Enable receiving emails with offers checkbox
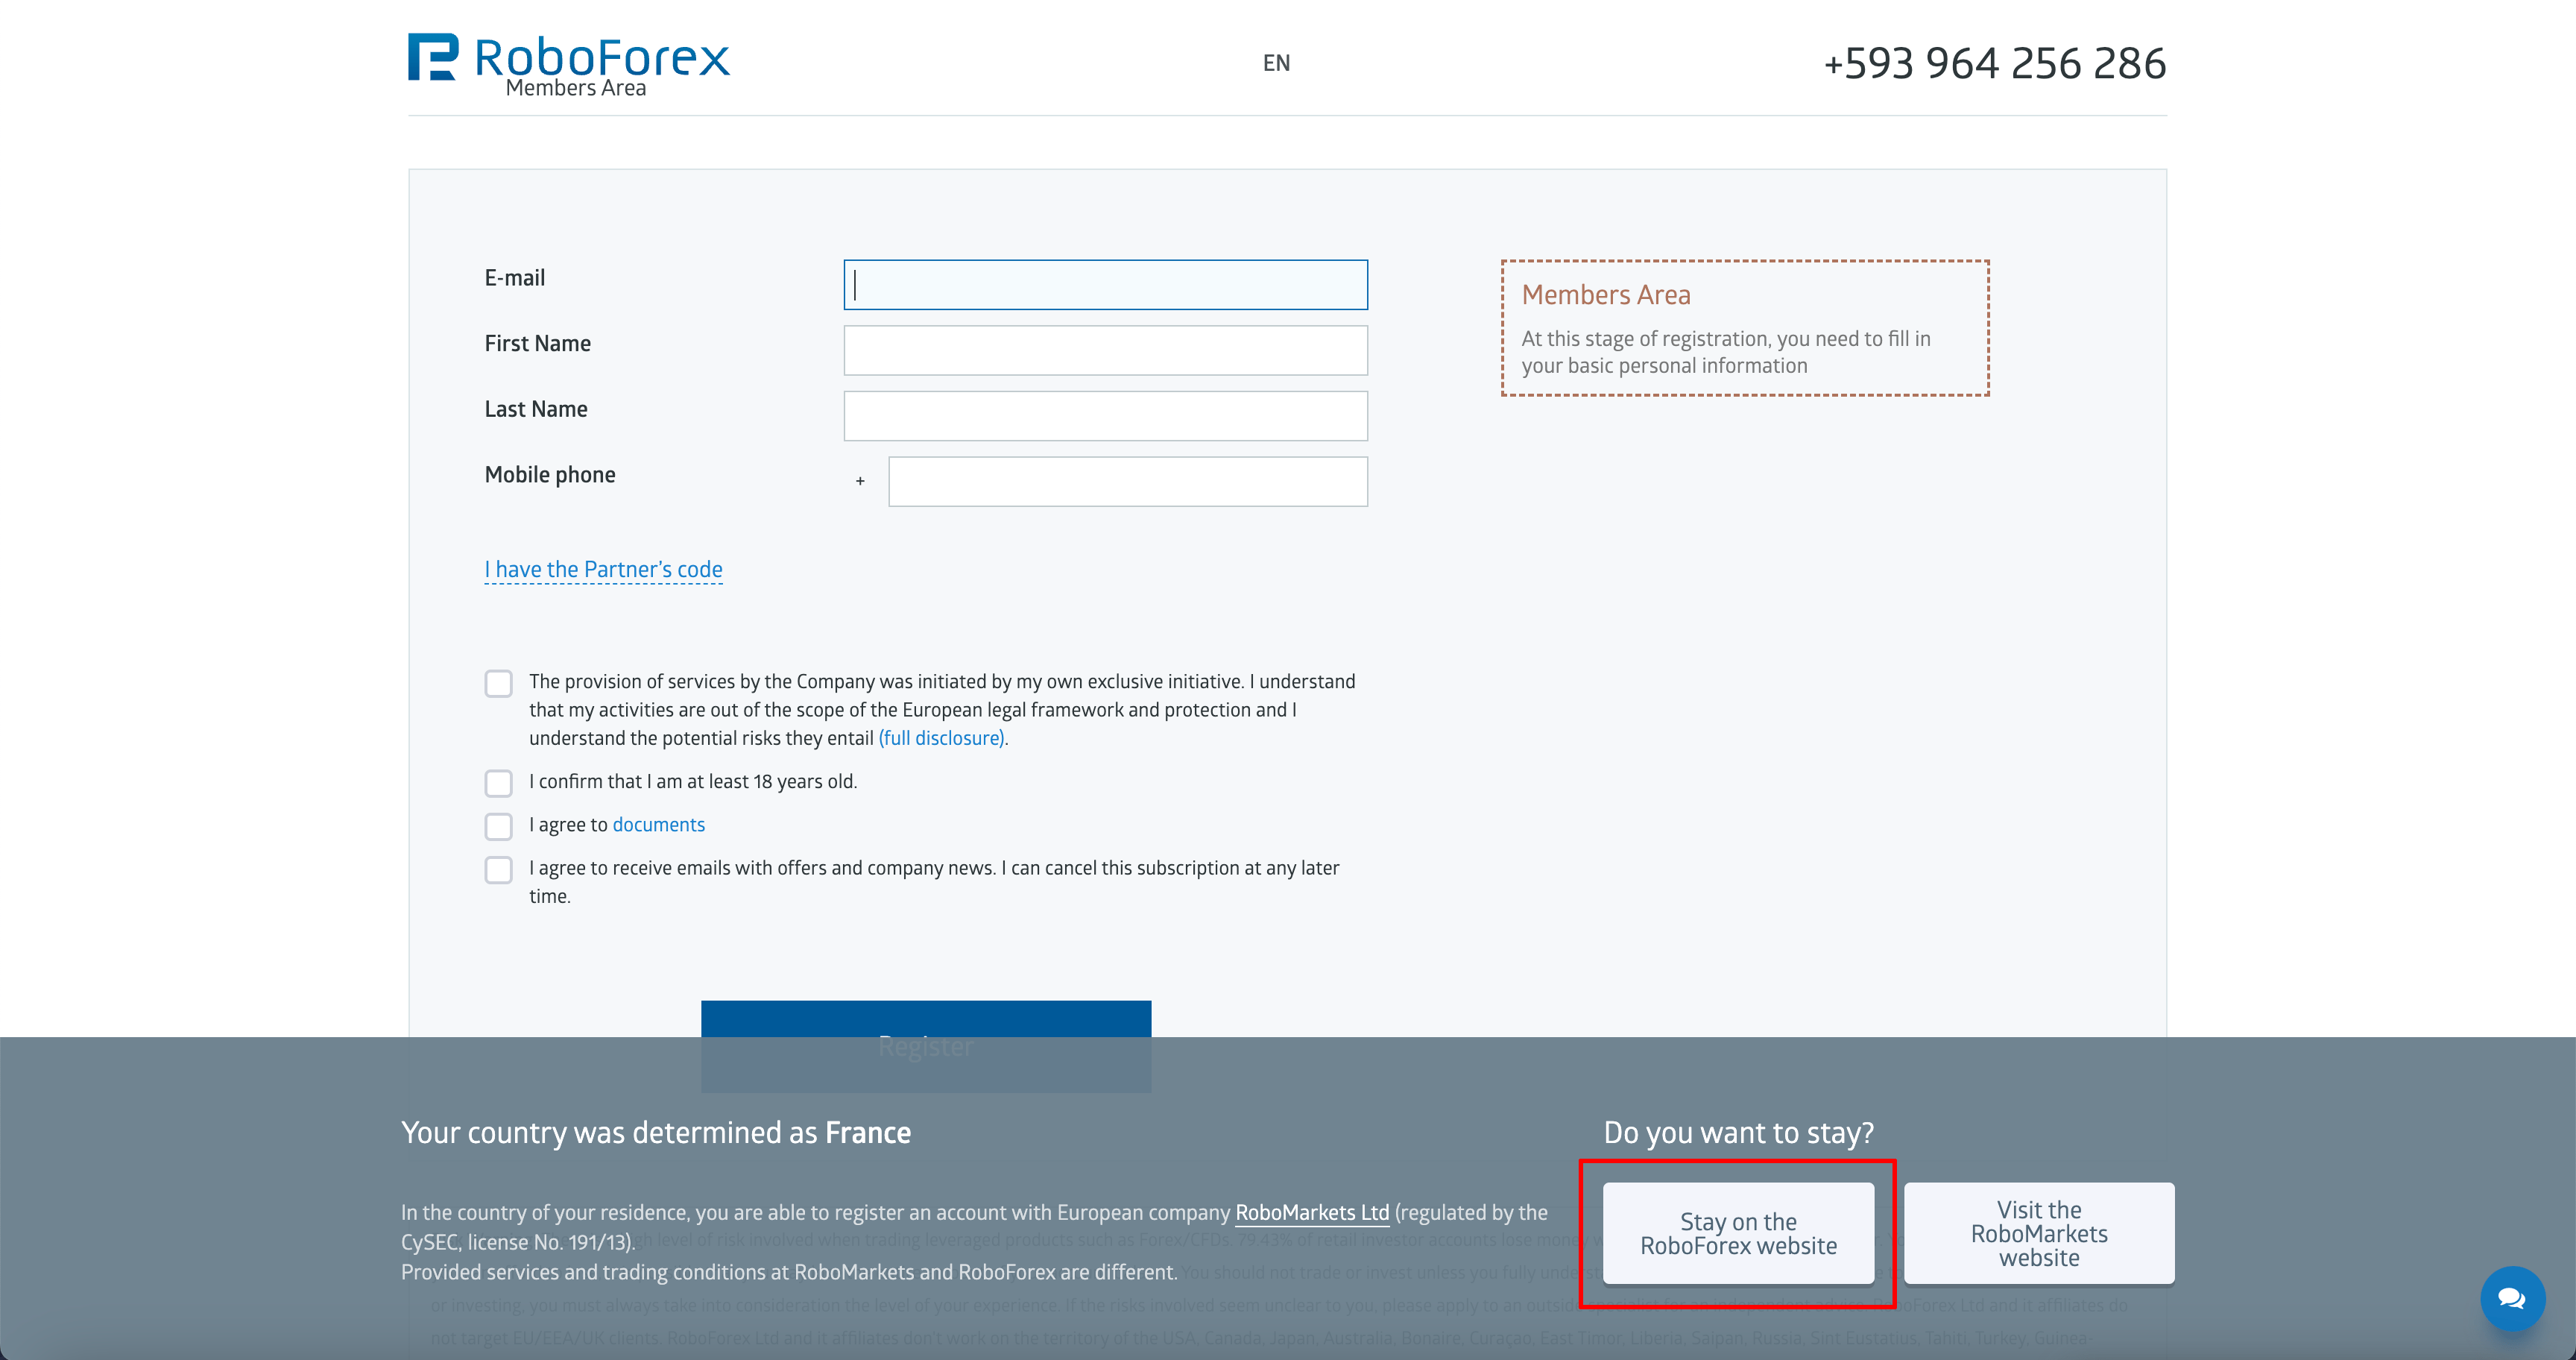Viewport: 2576px width, 1360px height. coord(498,870)
